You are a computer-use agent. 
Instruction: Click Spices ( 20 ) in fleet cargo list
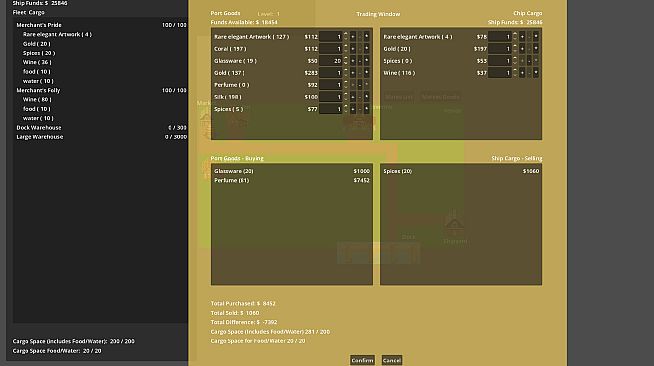pos(39,53)
